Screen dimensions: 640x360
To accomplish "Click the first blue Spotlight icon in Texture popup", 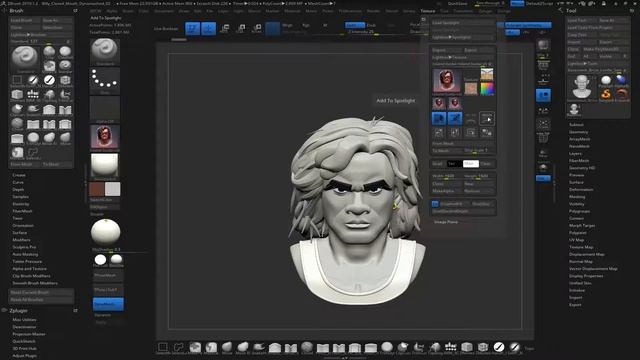I will [439, 118].
